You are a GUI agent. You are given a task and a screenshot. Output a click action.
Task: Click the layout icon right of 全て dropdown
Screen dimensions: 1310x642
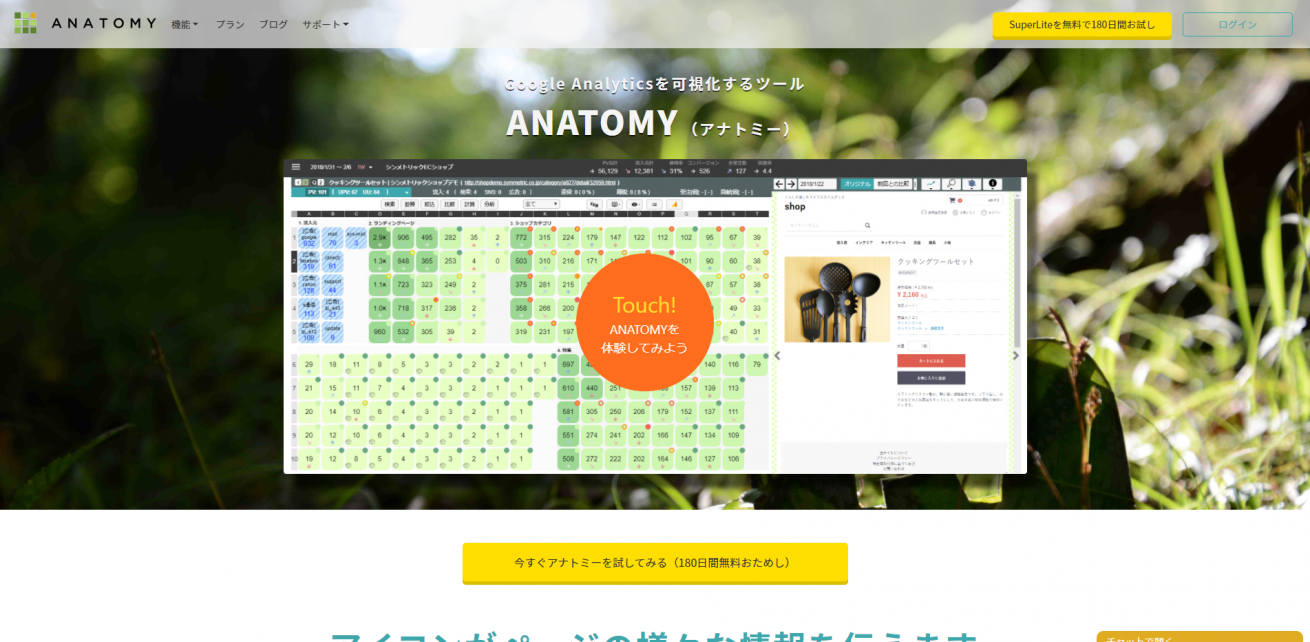[594, 203]
